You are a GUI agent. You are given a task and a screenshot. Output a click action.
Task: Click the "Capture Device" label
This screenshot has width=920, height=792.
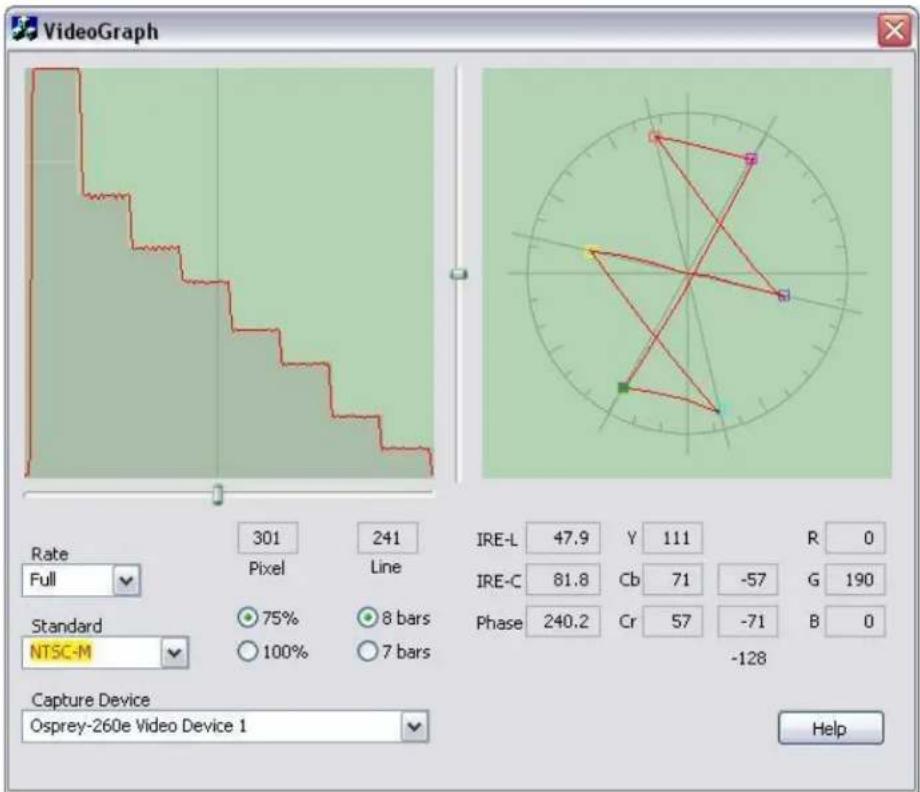point(90,699)
